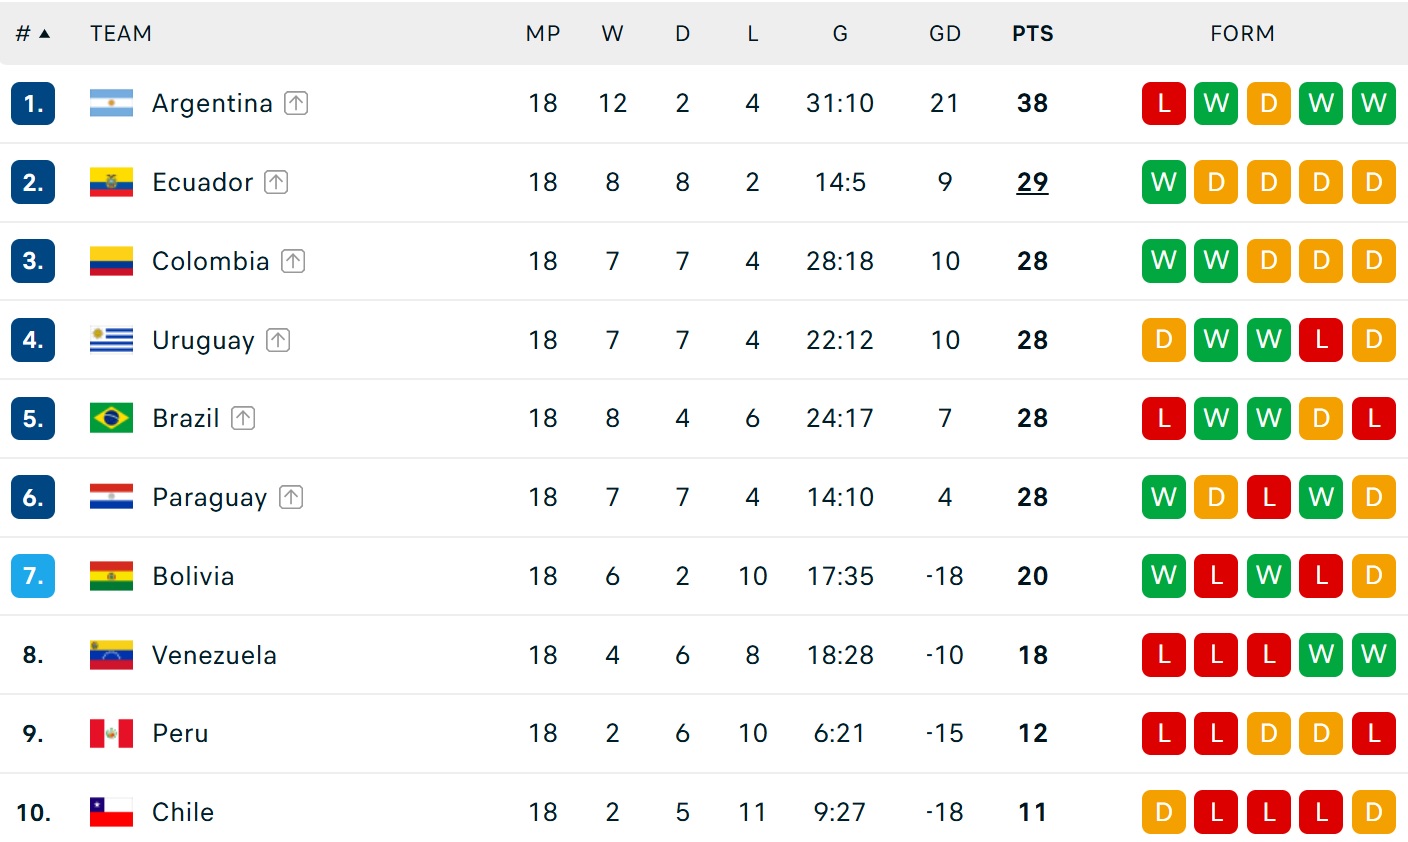Click the FORM column header

pyautogui.click(x=1242, y=34)
